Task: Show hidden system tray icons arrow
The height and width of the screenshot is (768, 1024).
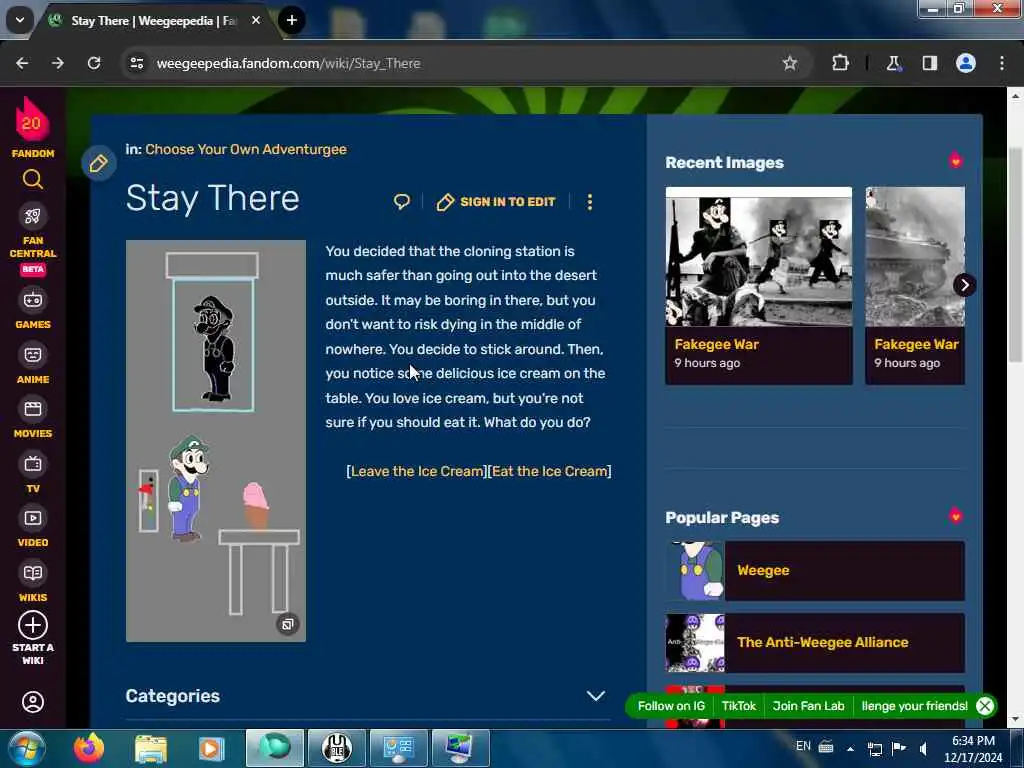Action: pos(850,748)
